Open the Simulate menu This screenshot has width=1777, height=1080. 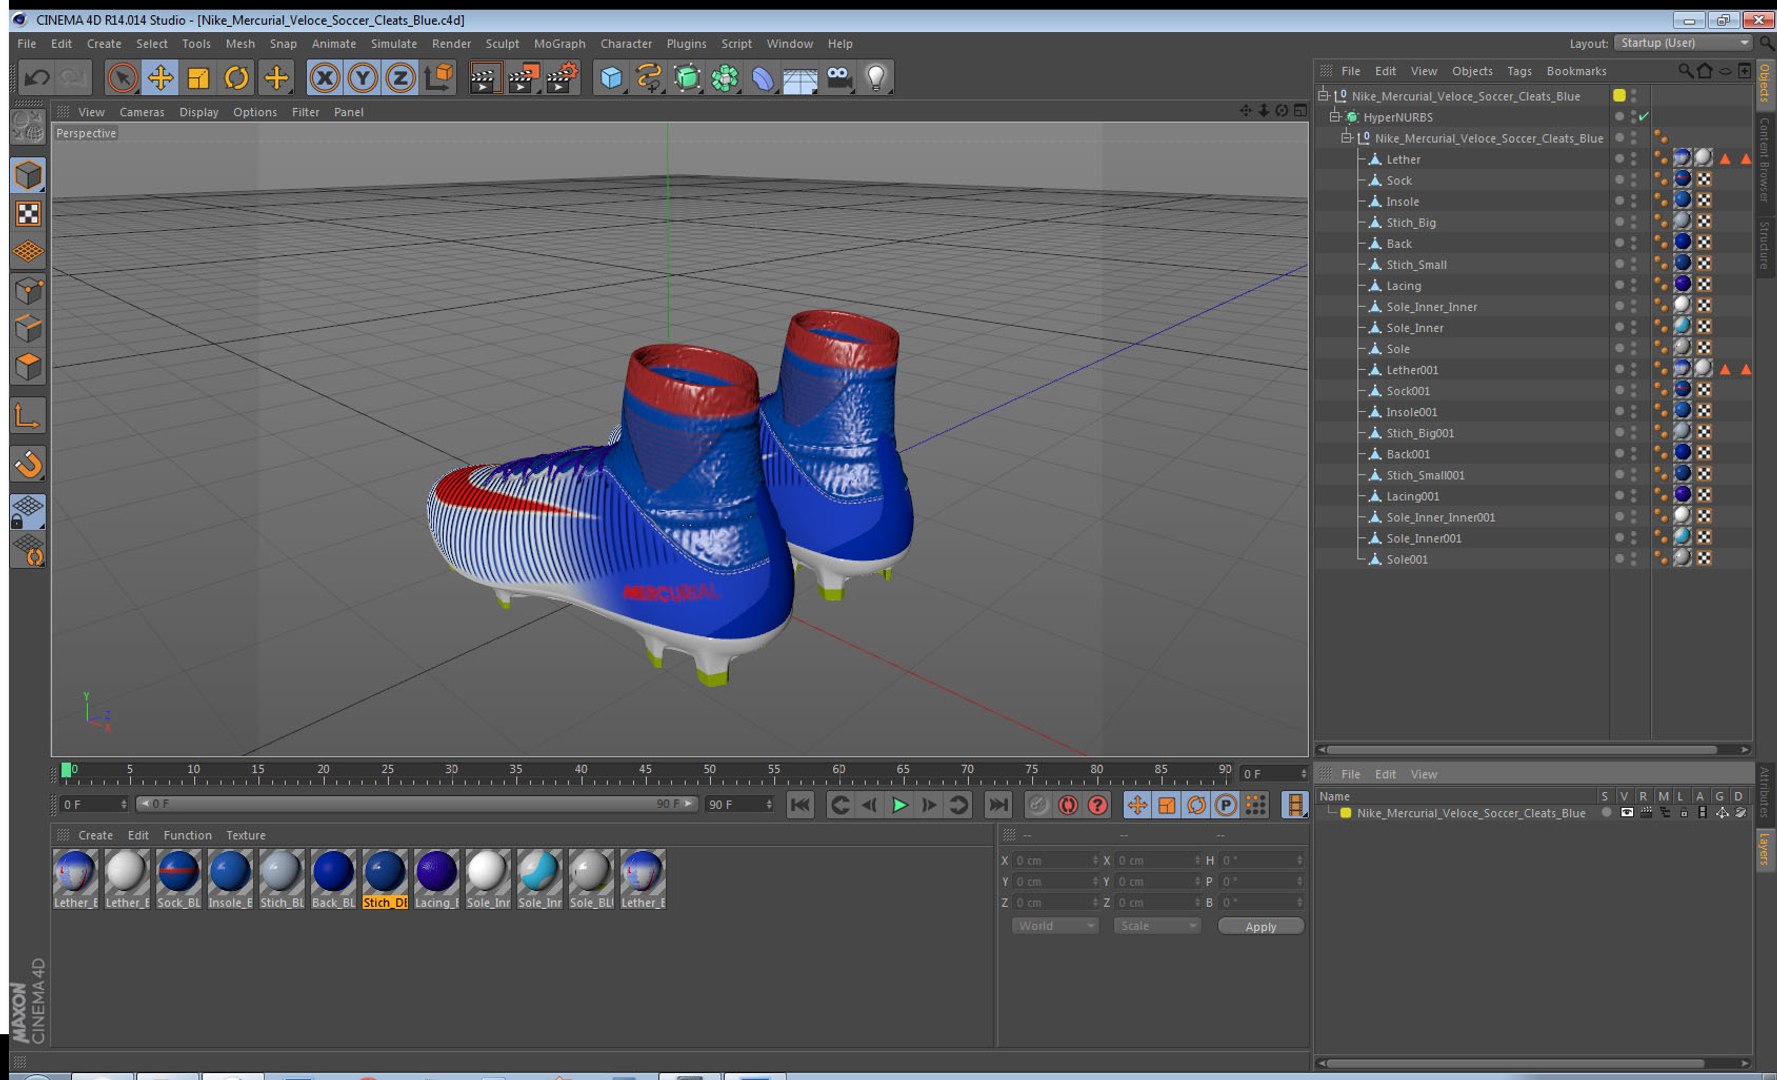pos(393,44)
